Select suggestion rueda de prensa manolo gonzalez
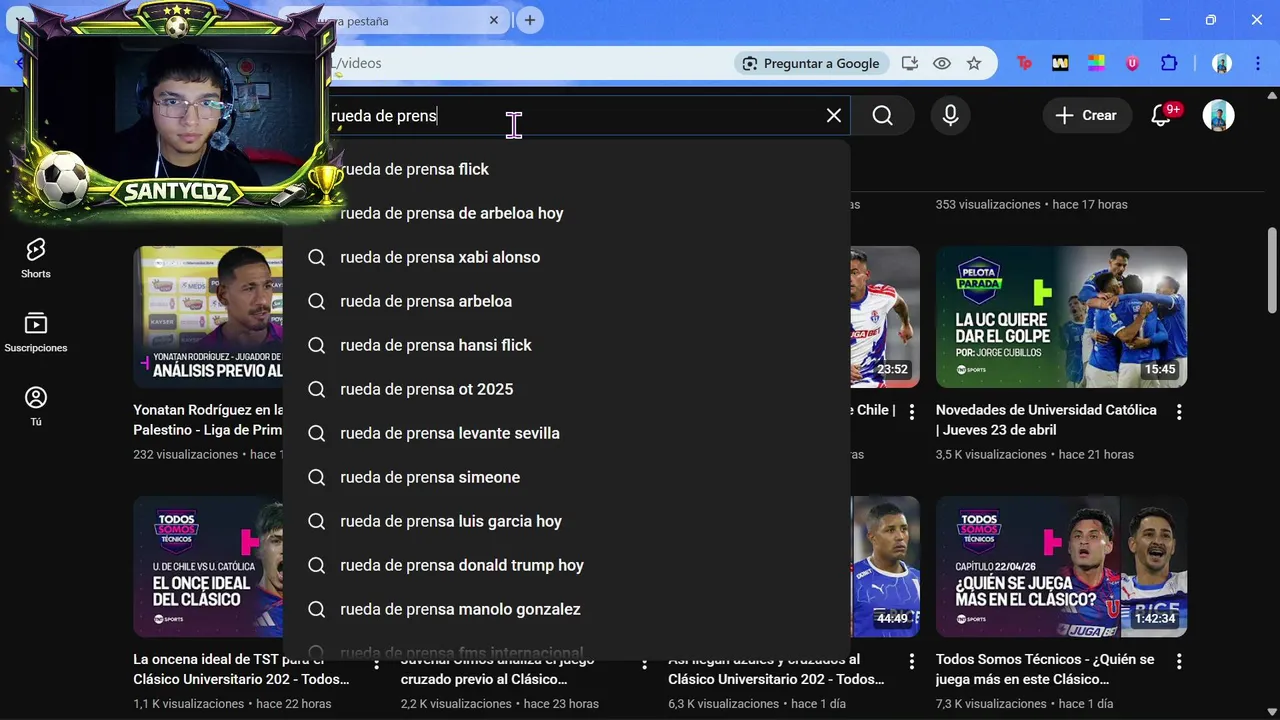Image resolution: width=1280 pixels, height=720 pixels. (566, 609)
